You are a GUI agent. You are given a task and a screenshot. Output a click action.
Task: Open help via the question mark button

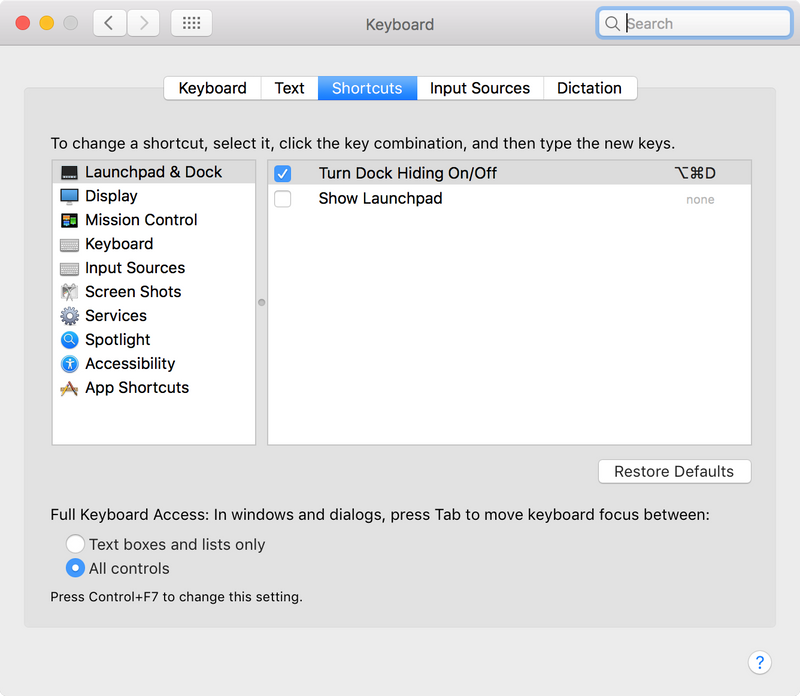click(760, 662)
